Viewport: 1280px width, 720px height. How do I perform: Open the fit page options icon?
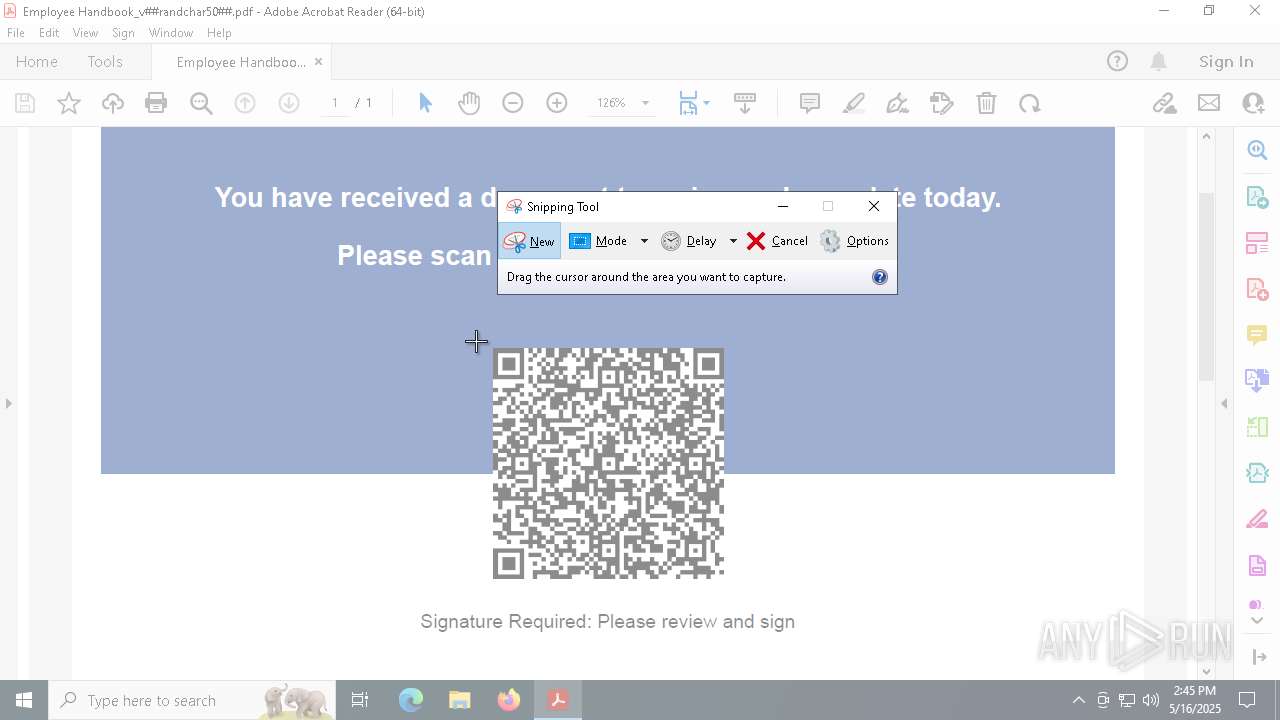693,103
